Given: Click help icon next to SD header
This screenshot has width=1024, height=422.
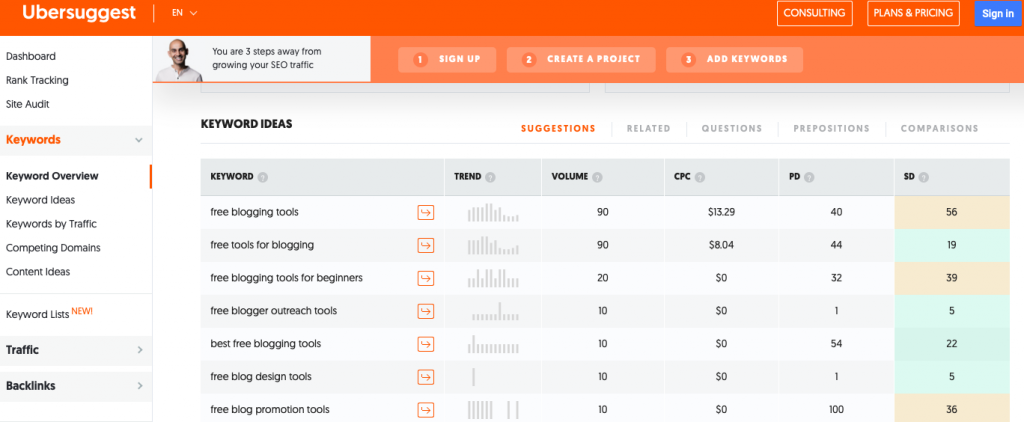Looking at the screenshot, I should click(x=924, y=177).
